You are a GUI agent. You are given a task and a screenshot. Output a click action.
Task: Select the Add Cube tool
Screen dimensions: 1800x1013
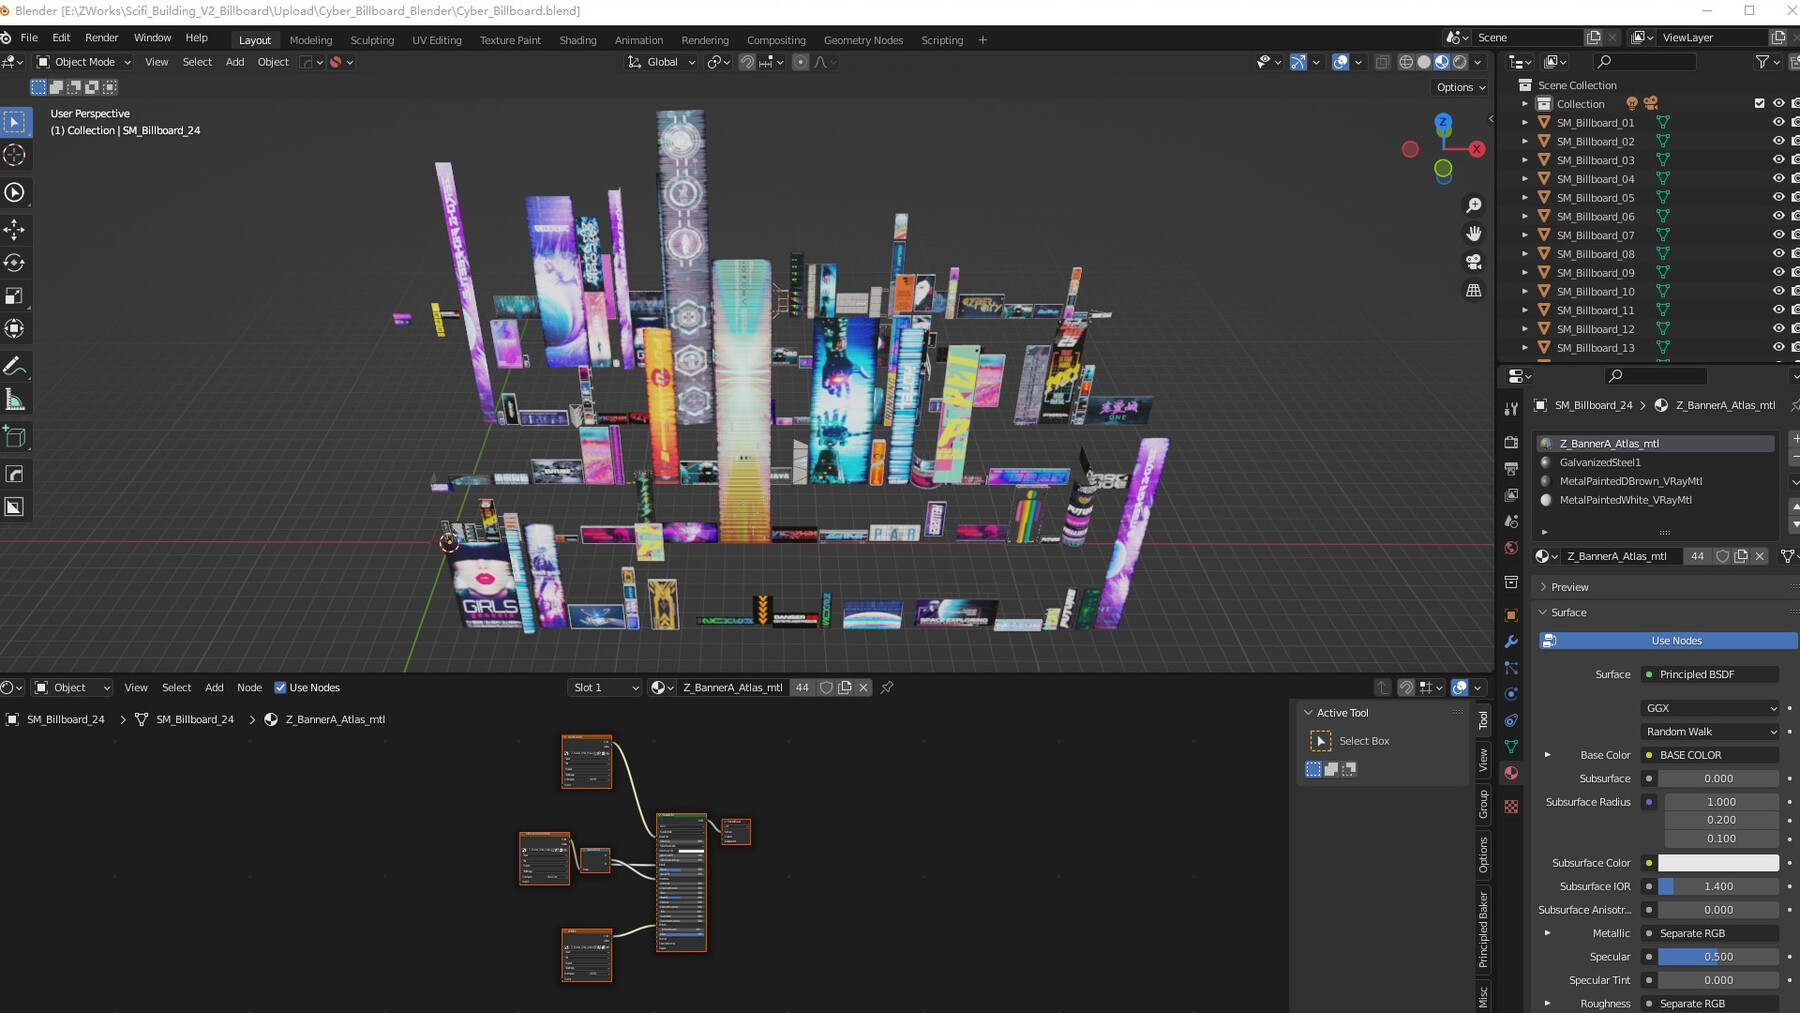pyautogui.click(x=14, y=437)
